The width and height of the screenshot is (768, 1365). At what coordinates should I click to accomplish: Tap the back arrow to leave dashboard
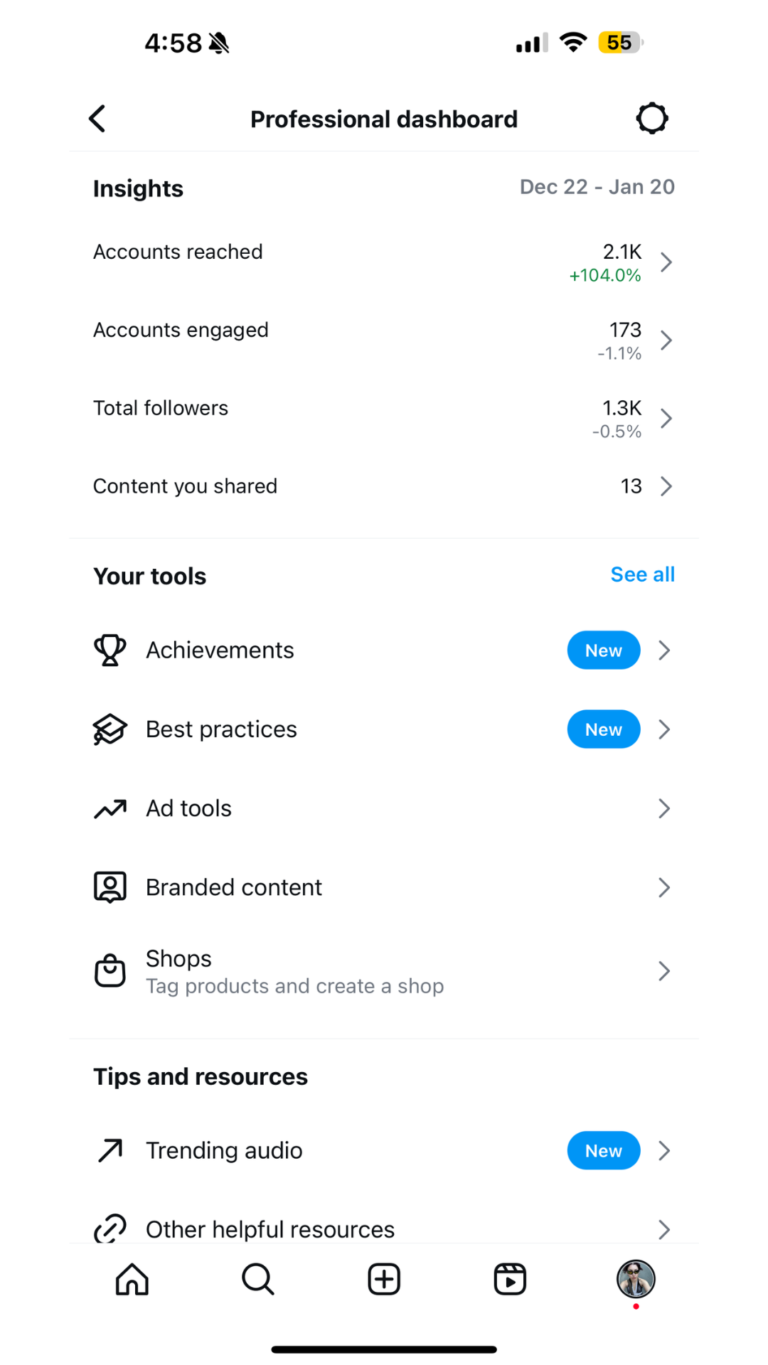96,118
